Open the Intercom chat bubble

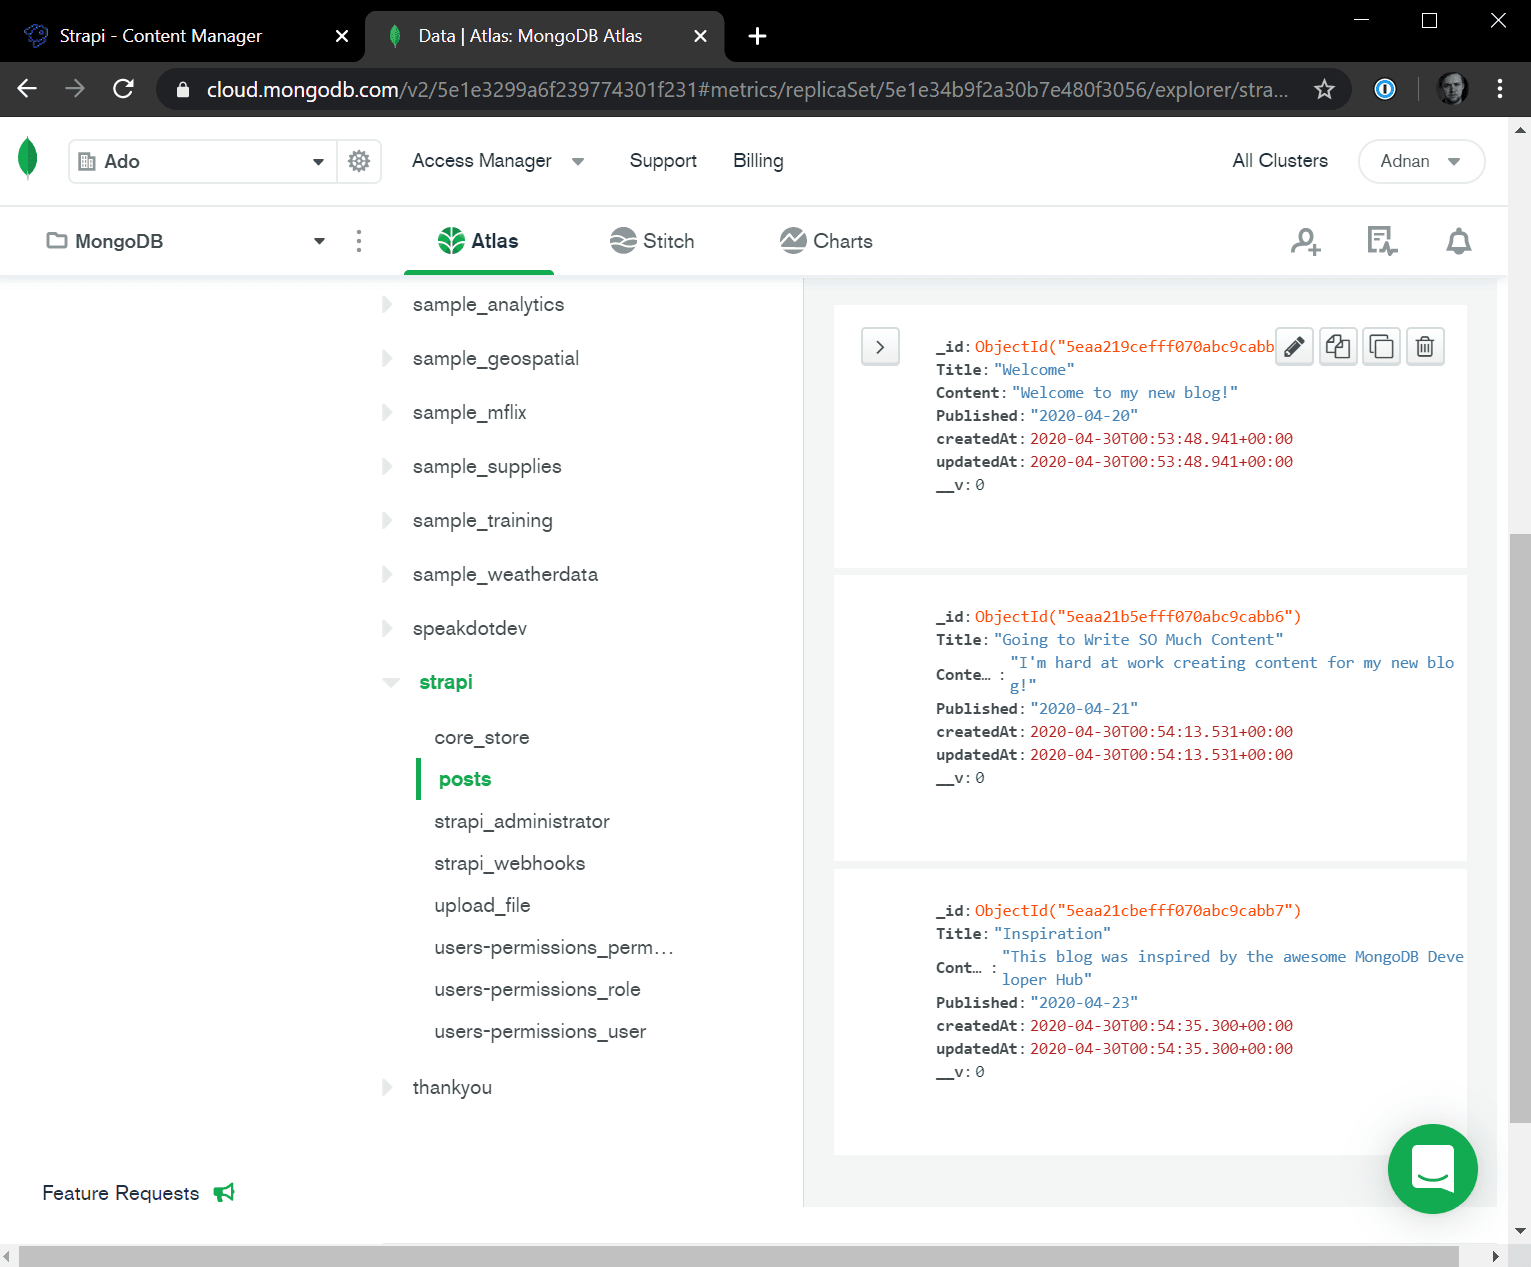coord(1433,1169)
